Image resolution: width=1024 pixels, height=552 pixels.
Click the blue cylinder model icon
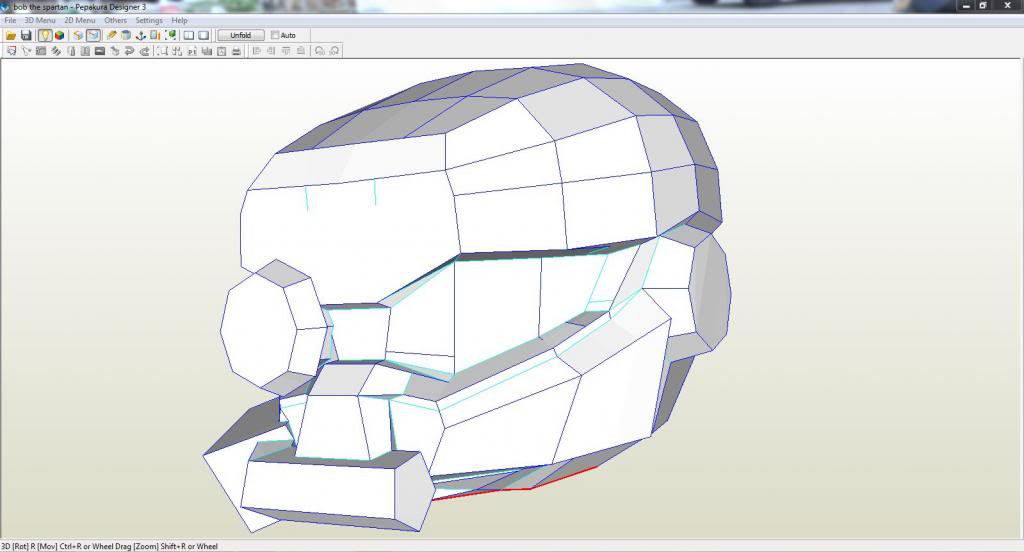coord(126,35)
